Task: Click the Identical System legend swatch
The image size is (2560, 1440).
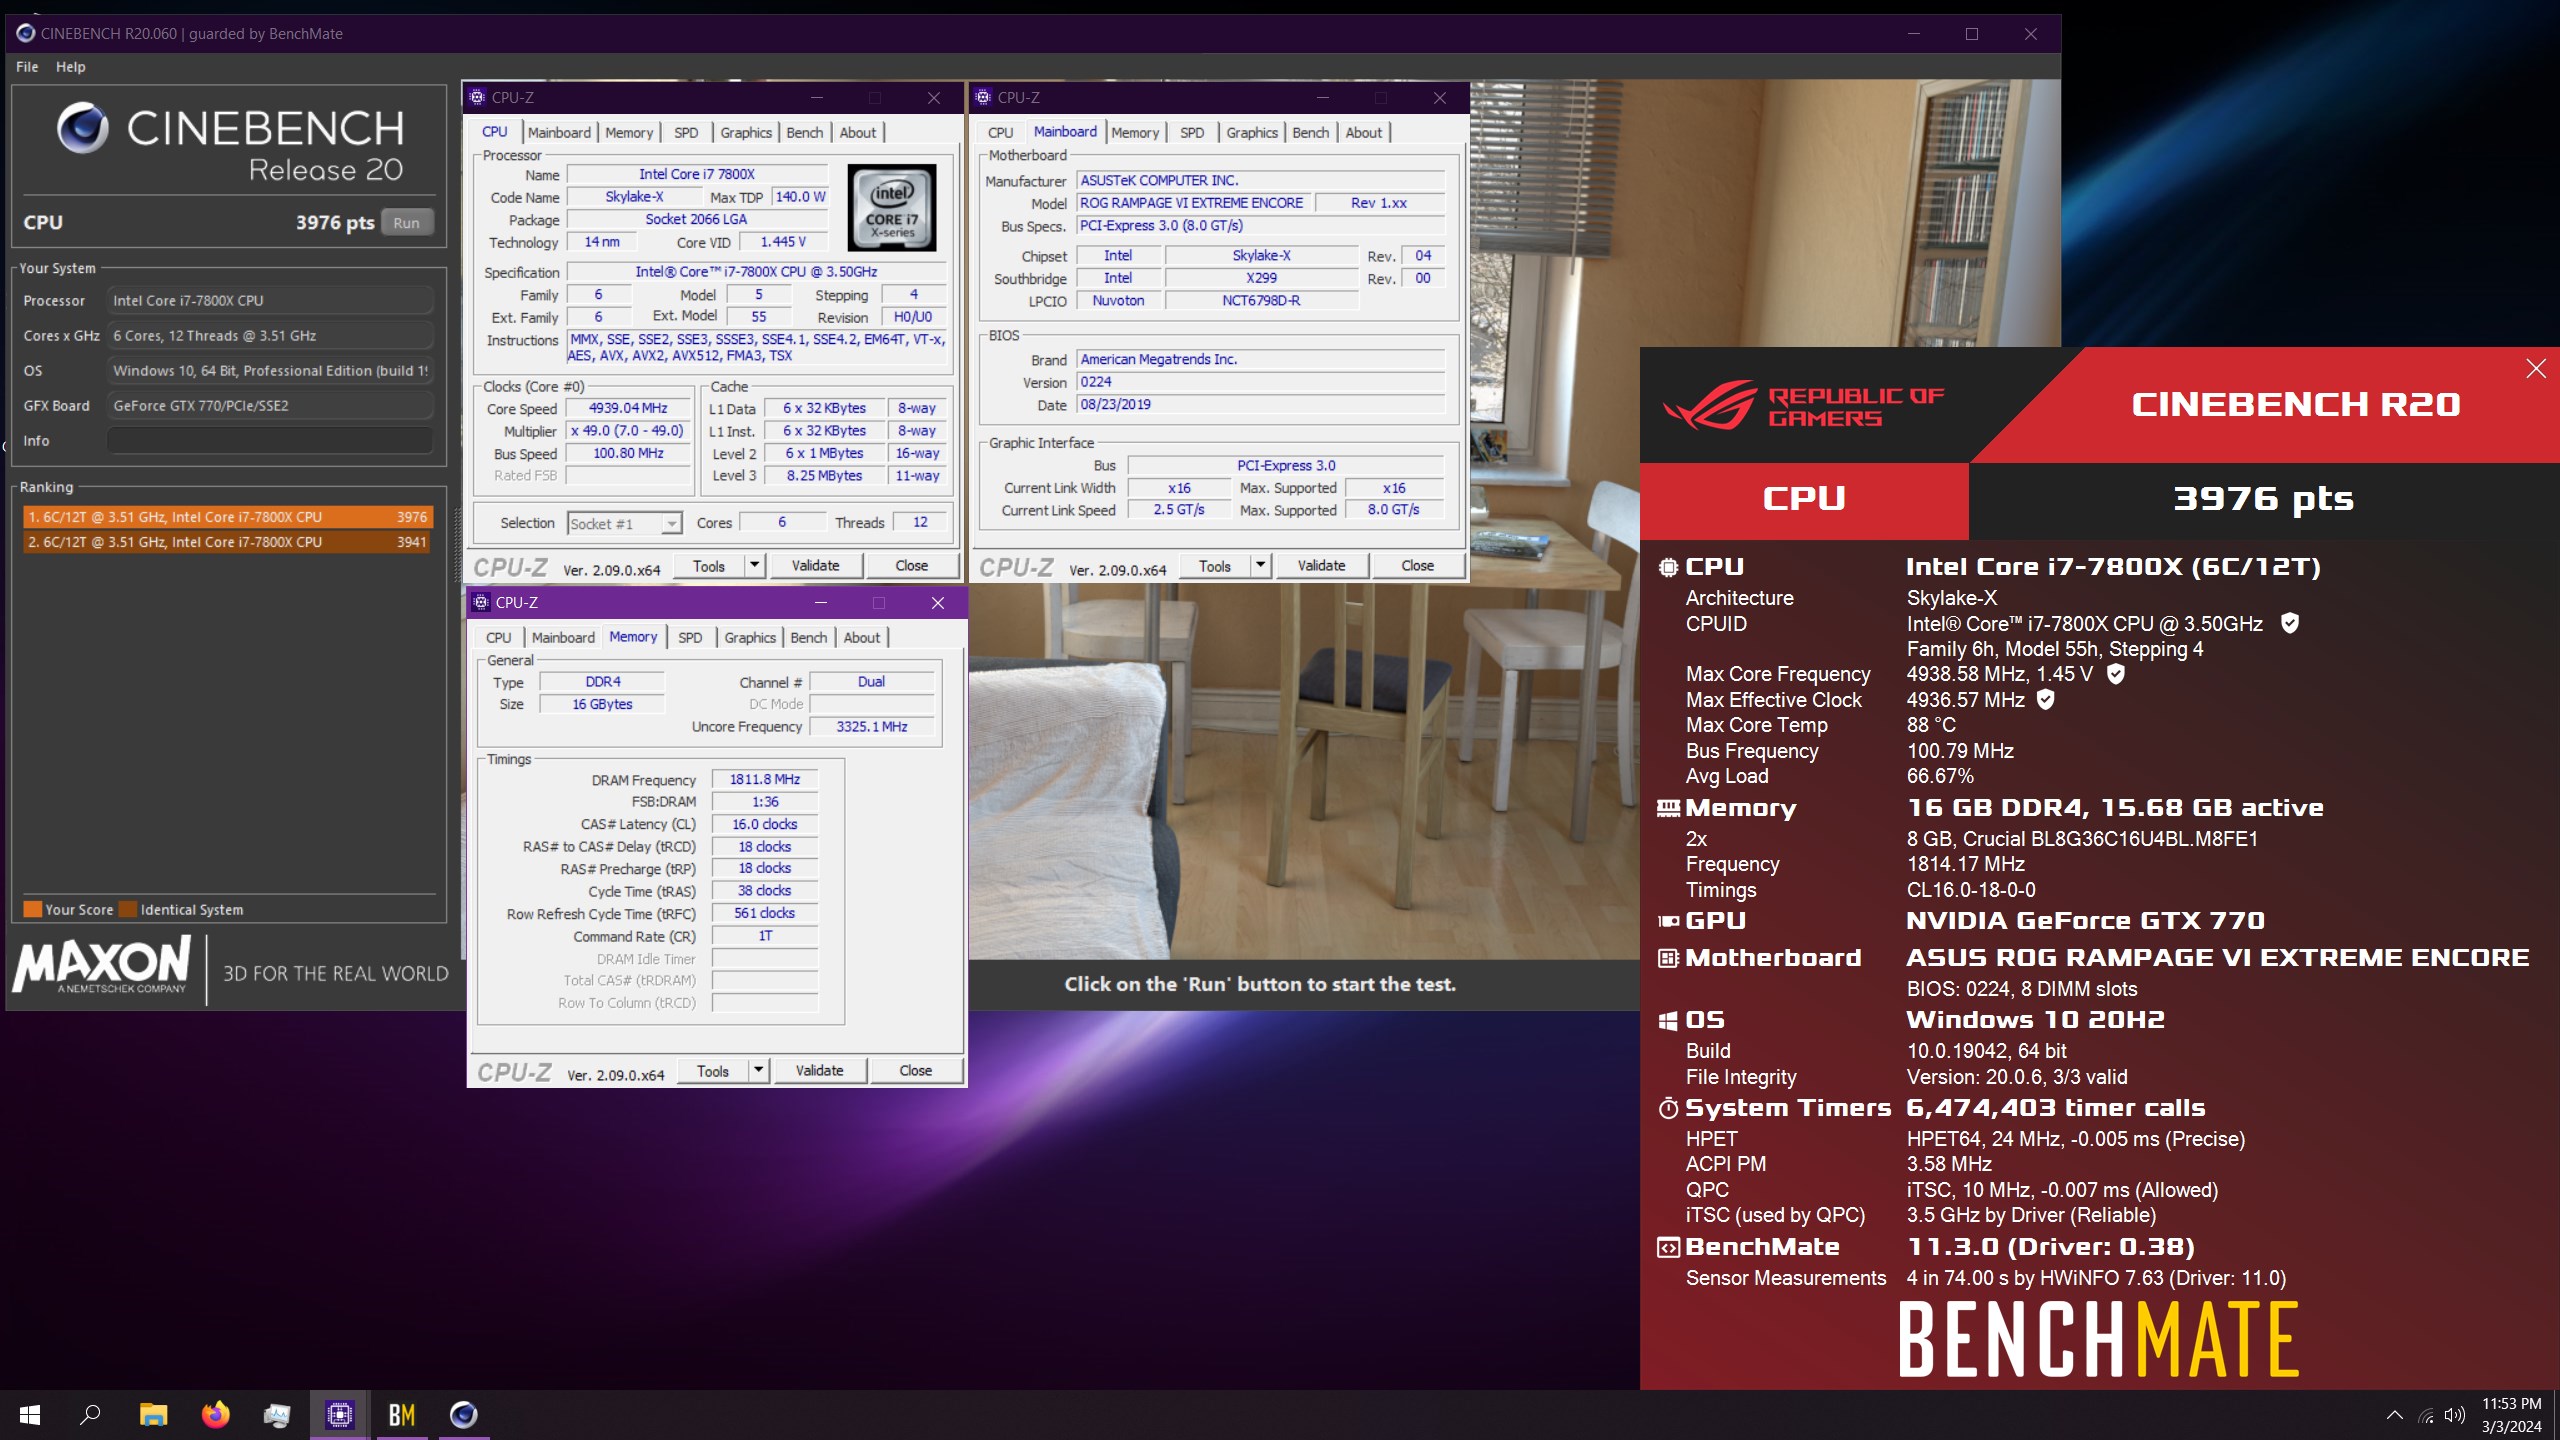Action: pyautogui.click(x=127, y=909)
